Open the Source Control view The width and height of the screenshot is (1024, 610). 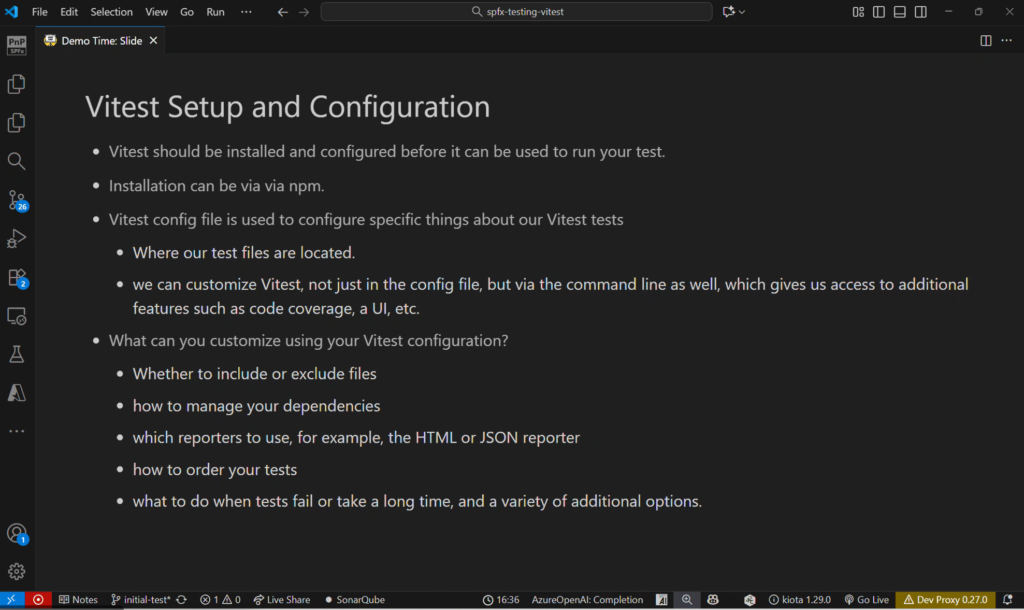(17, 200)
